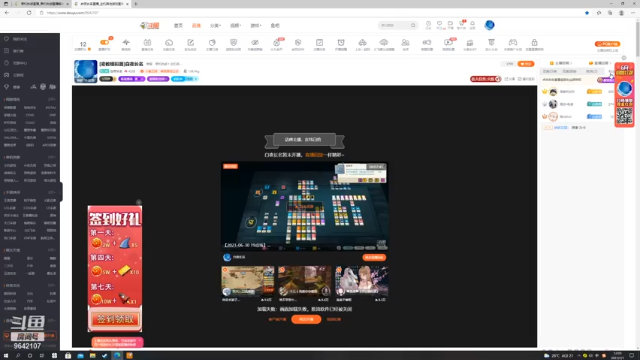Open the 分类 dropdown in top navigation

[x=216, y=25]
